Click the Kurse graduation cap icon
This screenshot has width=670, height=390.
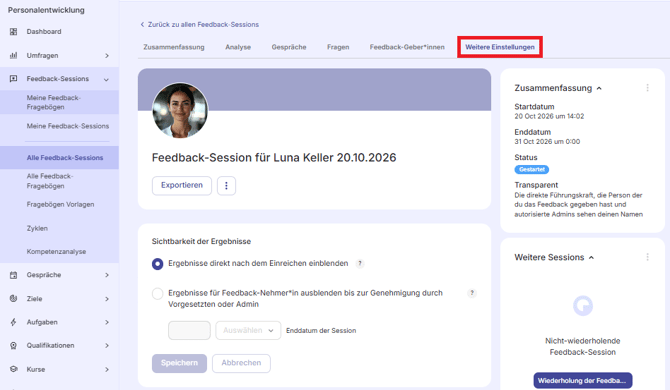click(x=14, y=369)
